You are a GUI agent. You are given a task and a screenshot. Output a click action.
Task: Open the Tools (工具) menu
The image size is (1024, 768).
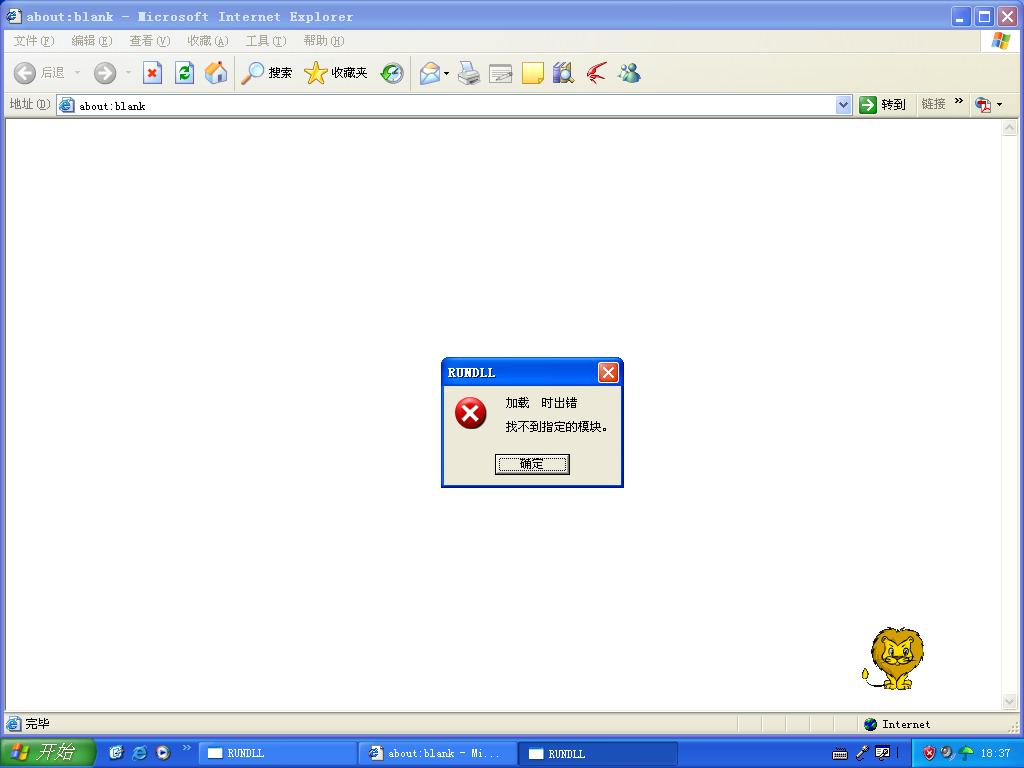266,41
